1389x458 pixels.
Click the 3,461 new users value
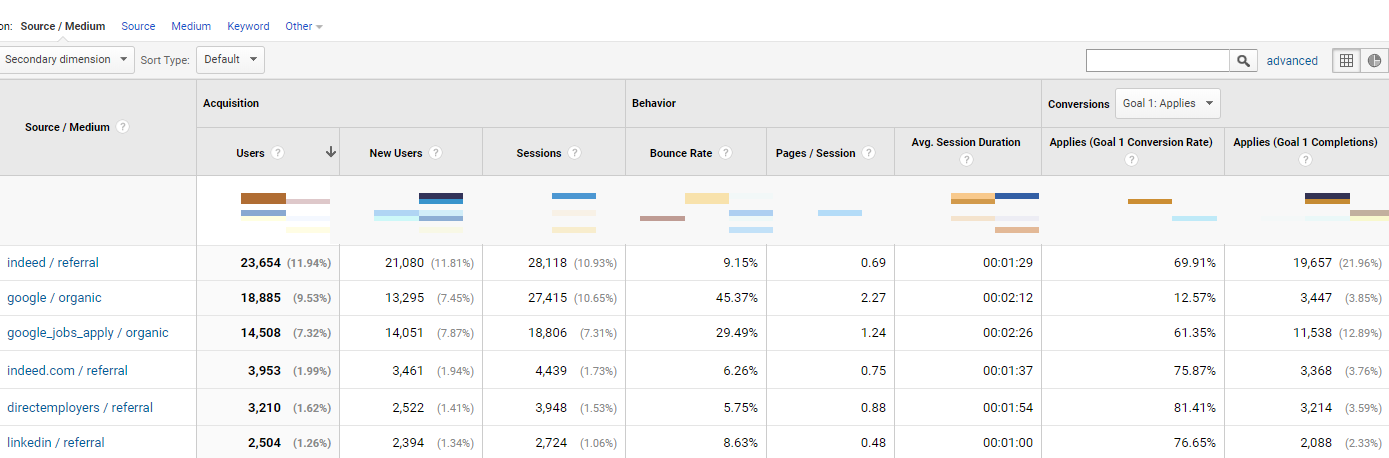point(409,370)
